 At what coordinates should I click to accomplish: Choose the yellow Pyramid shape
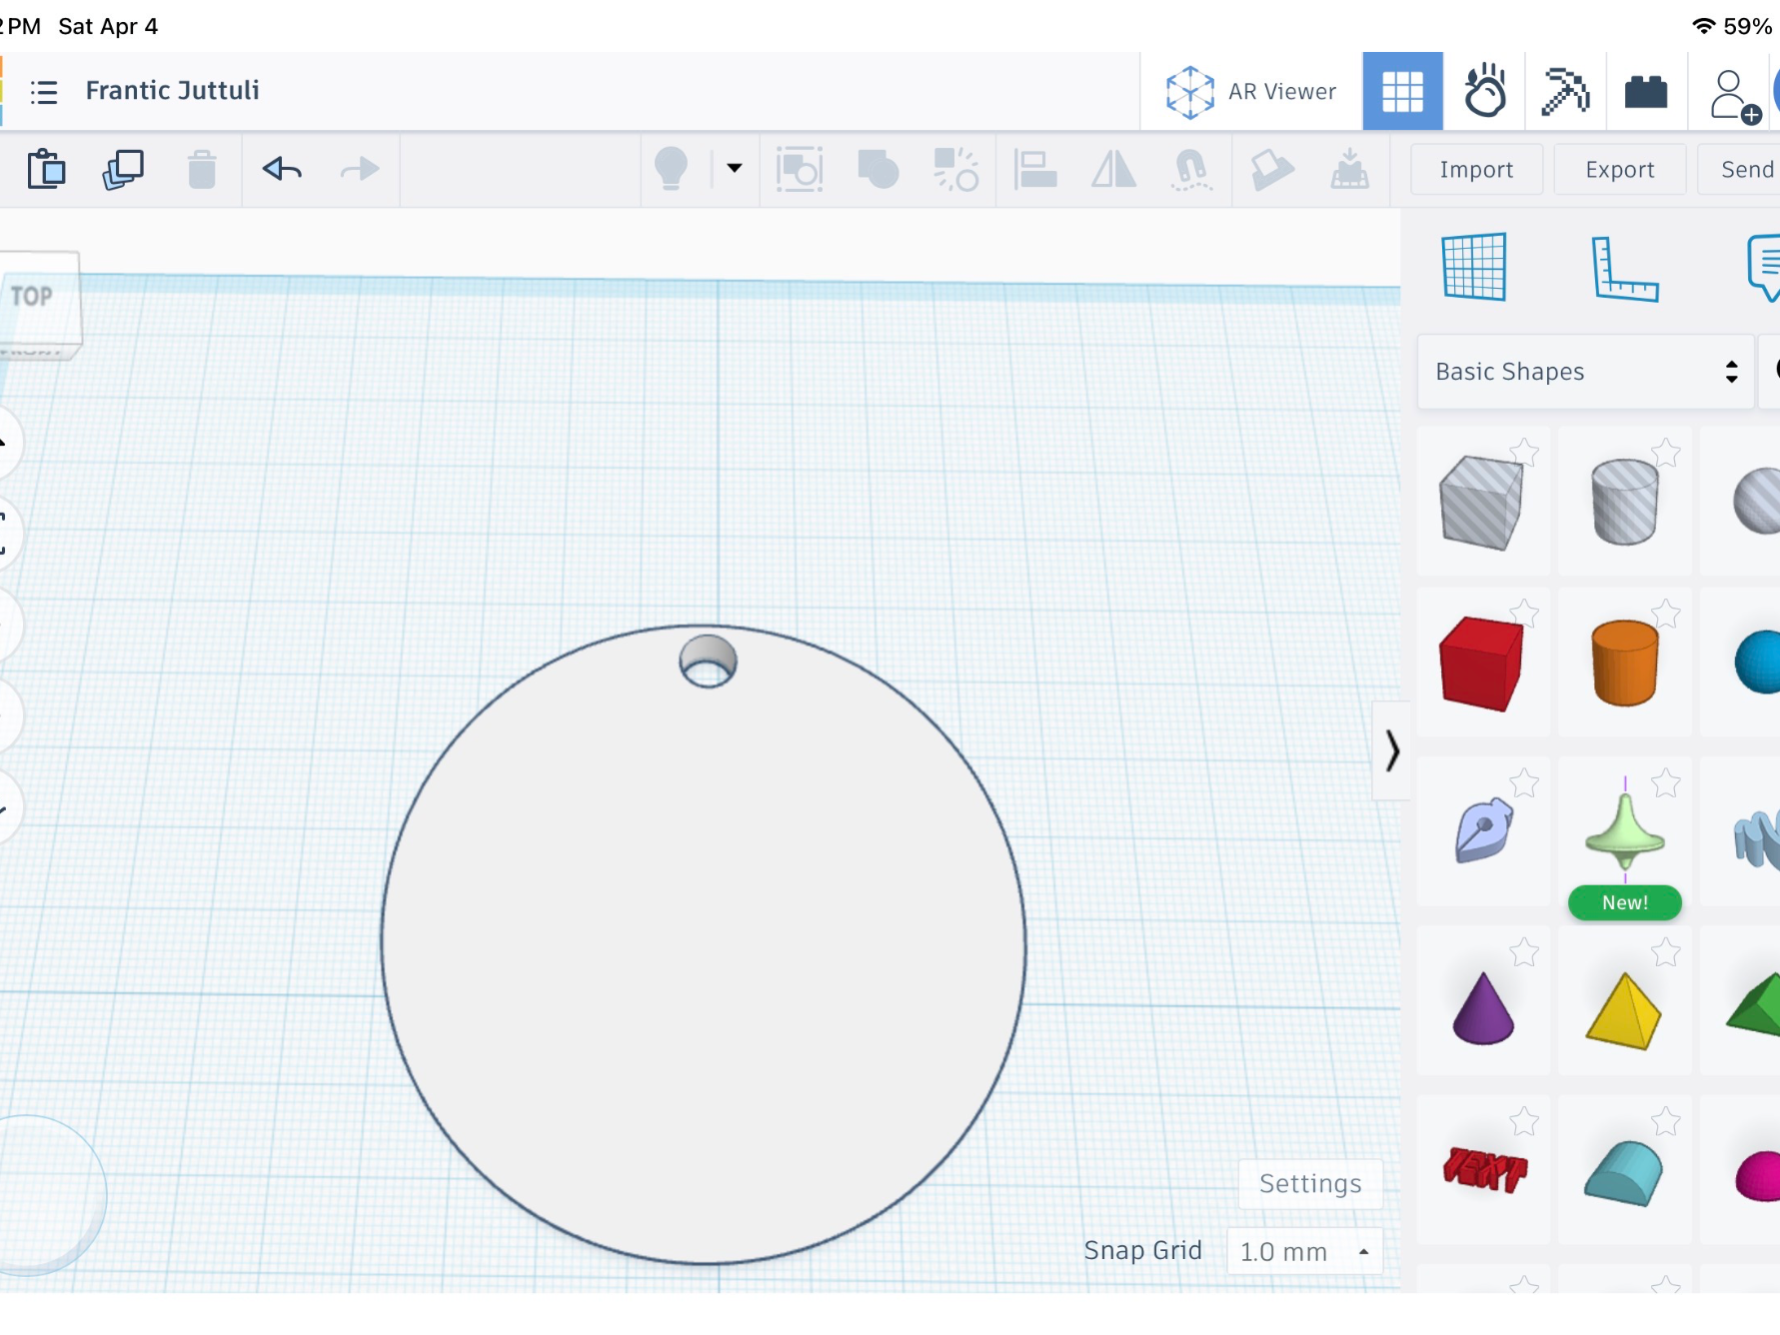[1624, 1011]
